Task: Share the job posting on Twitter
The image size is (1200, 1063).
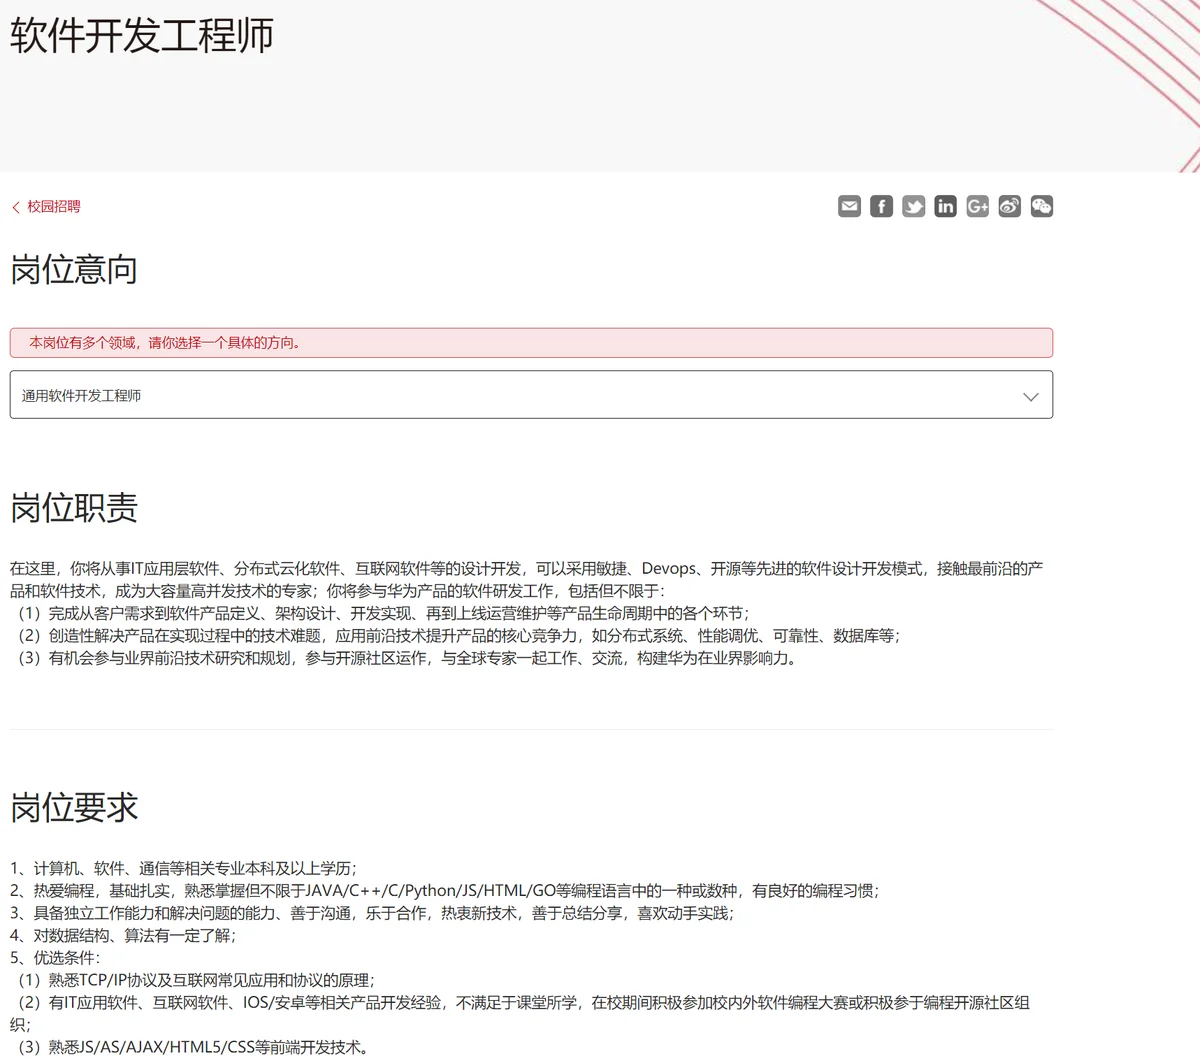Action: click(x=913, y=206)
